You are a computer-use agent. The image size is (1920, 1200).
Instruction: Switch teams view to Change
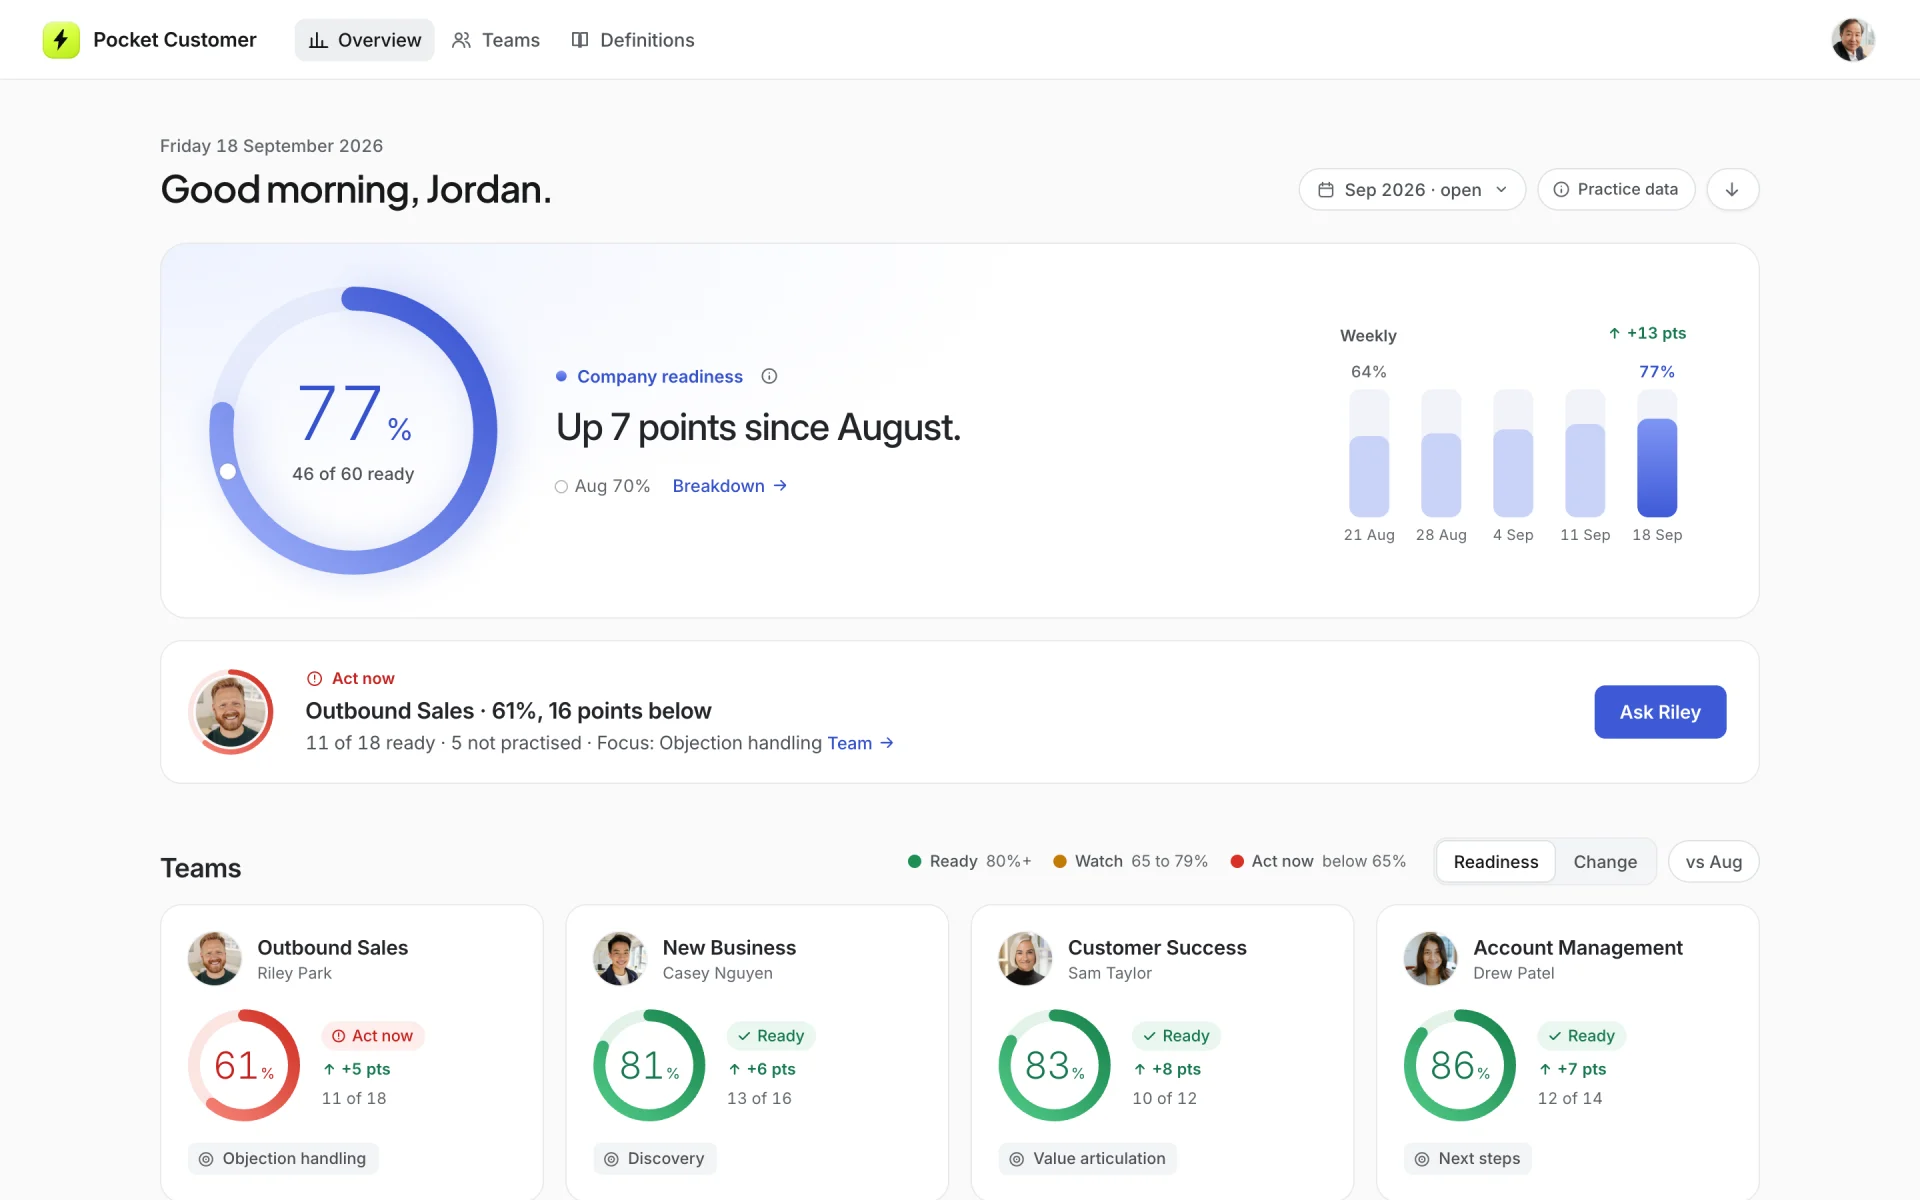(1605, 861)
